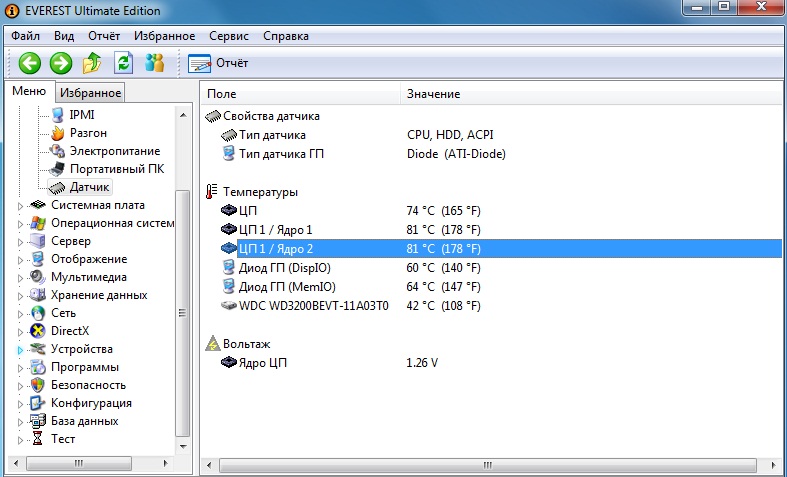787x477 pixels.
Task: Click the Windows flag icon of Операционная система
Action: click(38, 223)
